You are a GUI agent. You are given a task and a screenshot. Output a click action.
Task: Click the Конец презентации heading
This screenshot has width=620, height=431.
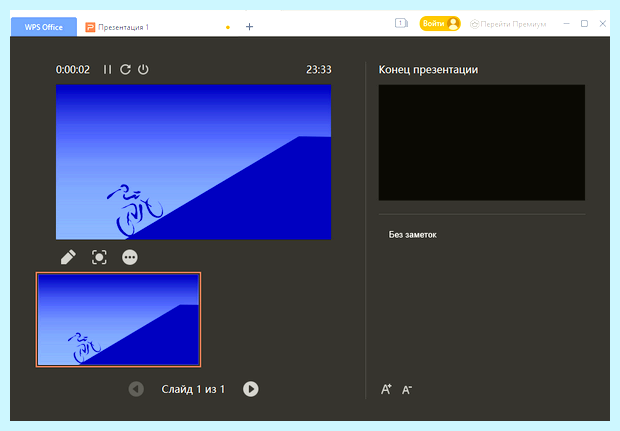(428, 70)
